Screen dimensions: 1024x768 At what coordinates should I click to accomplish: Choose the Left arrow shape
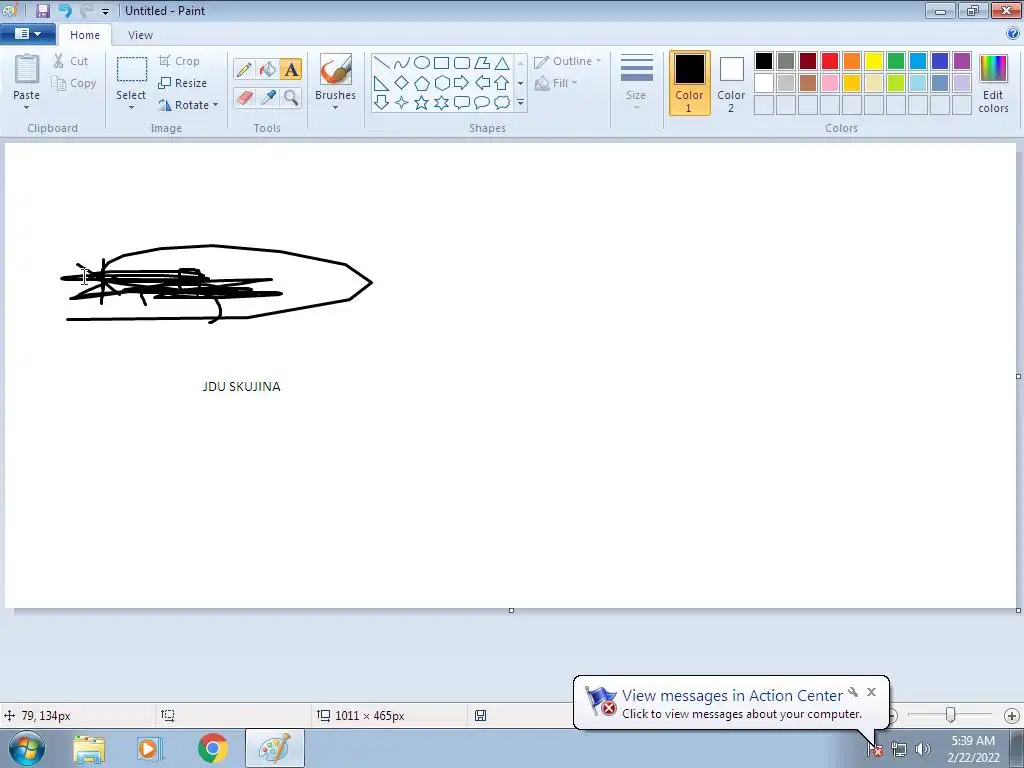[x=482, y=83]
